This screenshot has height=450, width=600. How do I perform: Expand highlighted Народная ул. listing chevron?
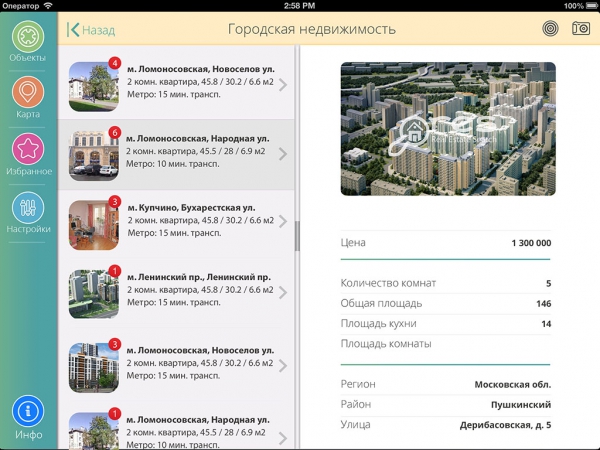[283, 154]
